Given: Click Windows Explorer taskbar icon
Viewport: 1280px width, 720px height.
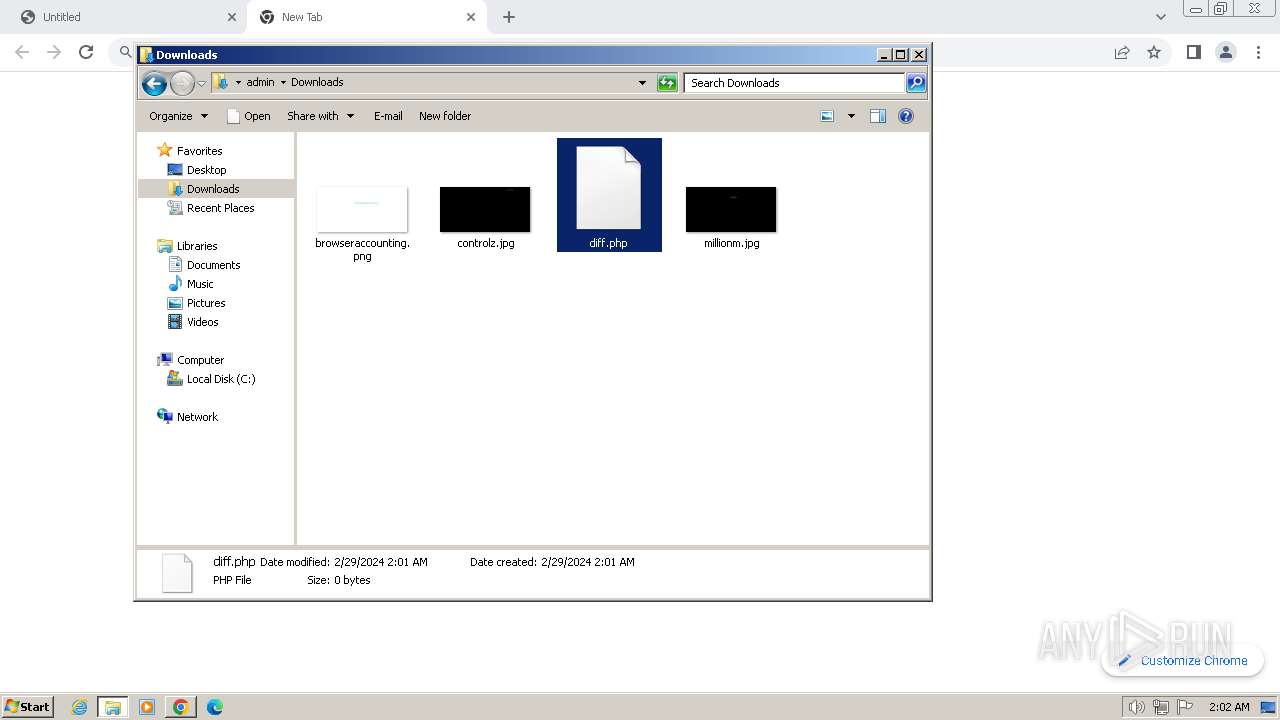Looking at the screenshot, I should click(x=112, y=707).
